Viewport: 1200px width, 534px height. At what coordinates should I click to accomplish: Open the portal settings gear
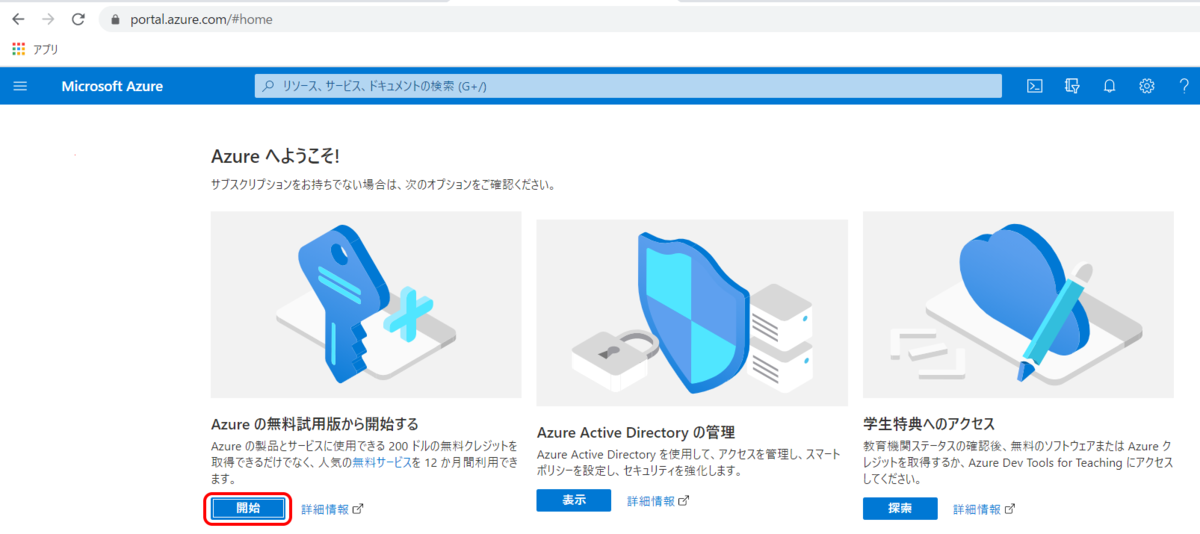coord(1147,86)
